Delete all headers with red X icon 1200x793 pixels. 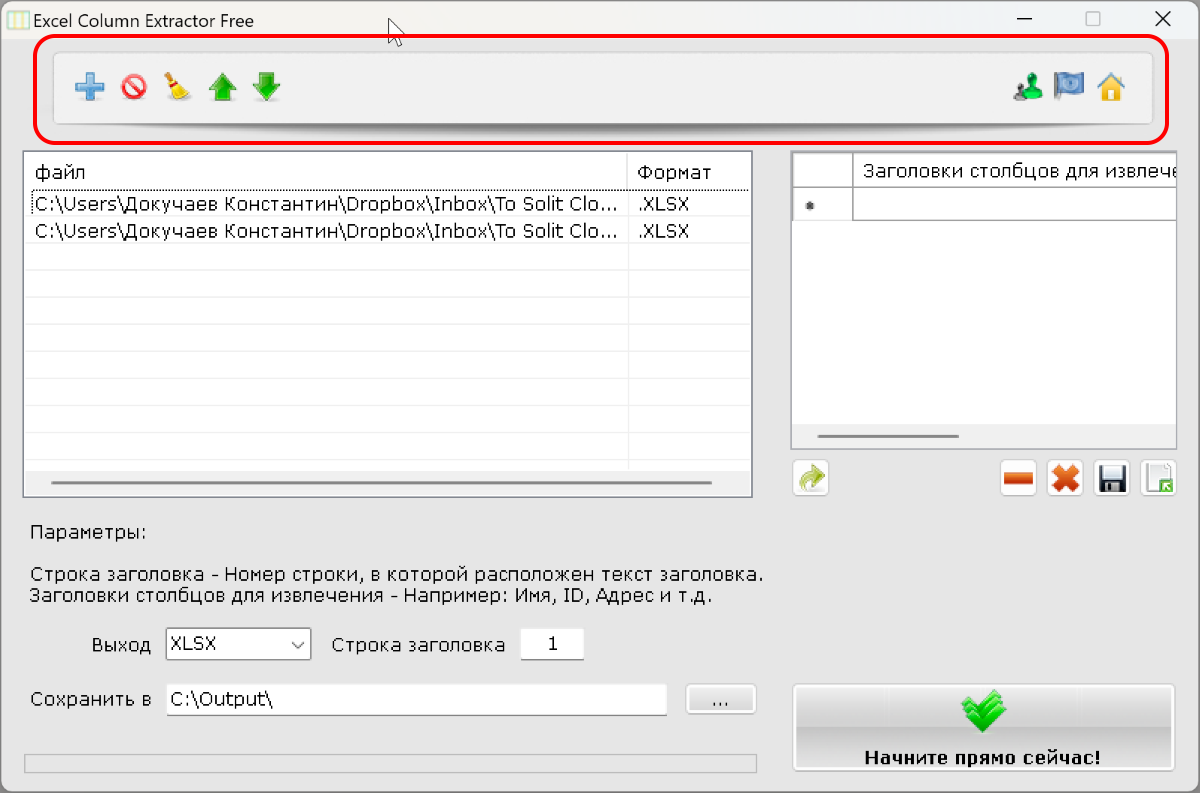tap(1065, 479)
